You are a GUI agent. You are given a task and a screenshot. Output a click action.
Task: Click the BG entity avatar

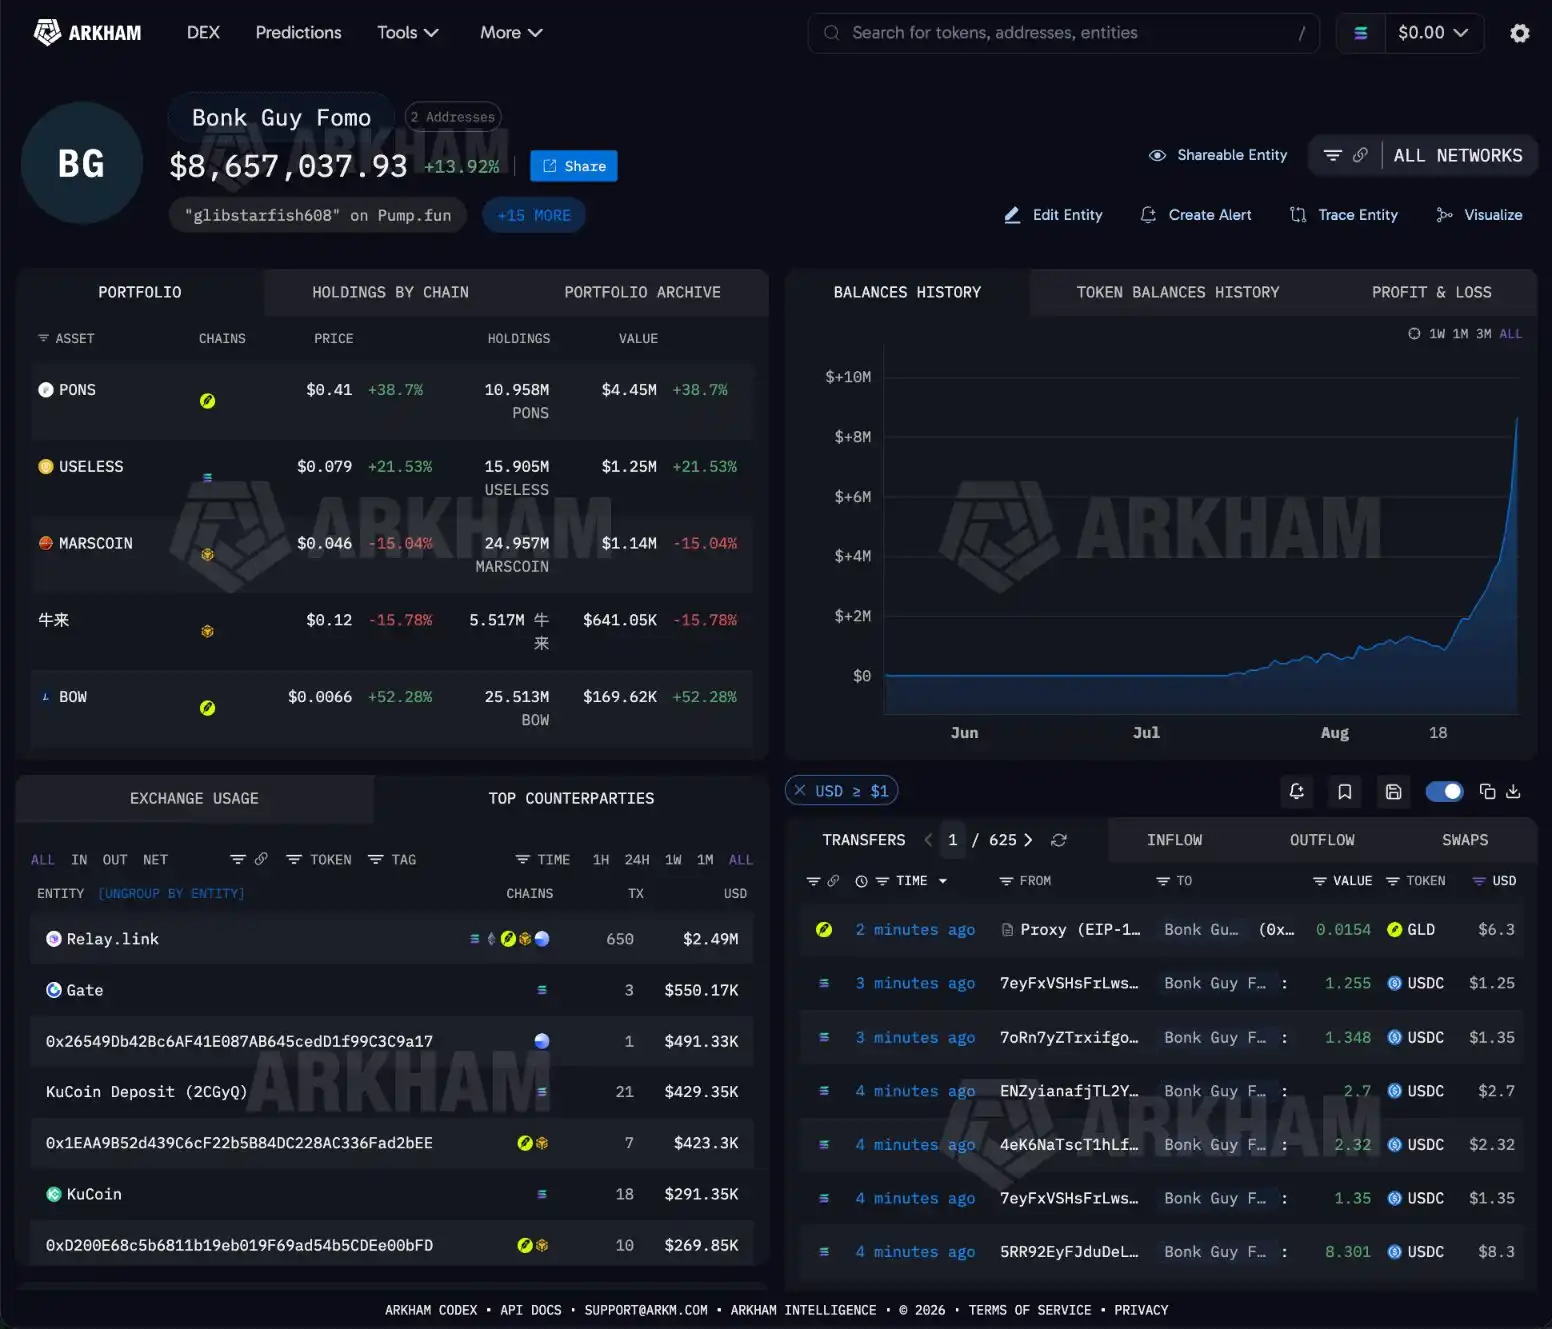coord(82,163)
